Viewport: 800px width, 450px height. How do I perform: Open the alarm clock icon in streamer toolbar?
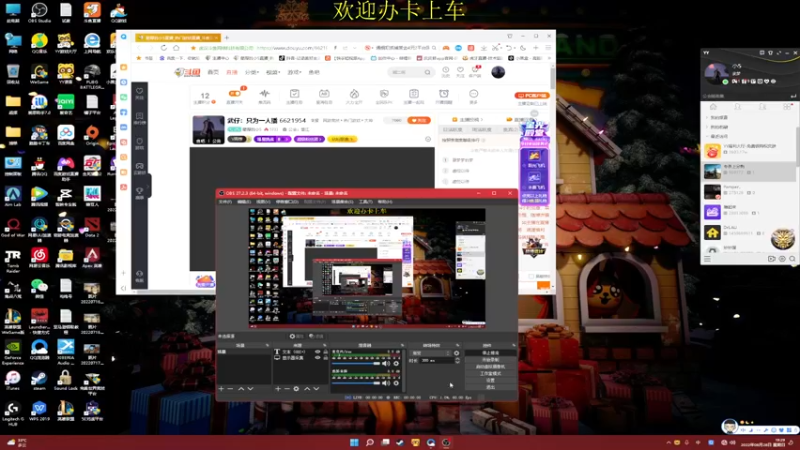click(444, 95)
